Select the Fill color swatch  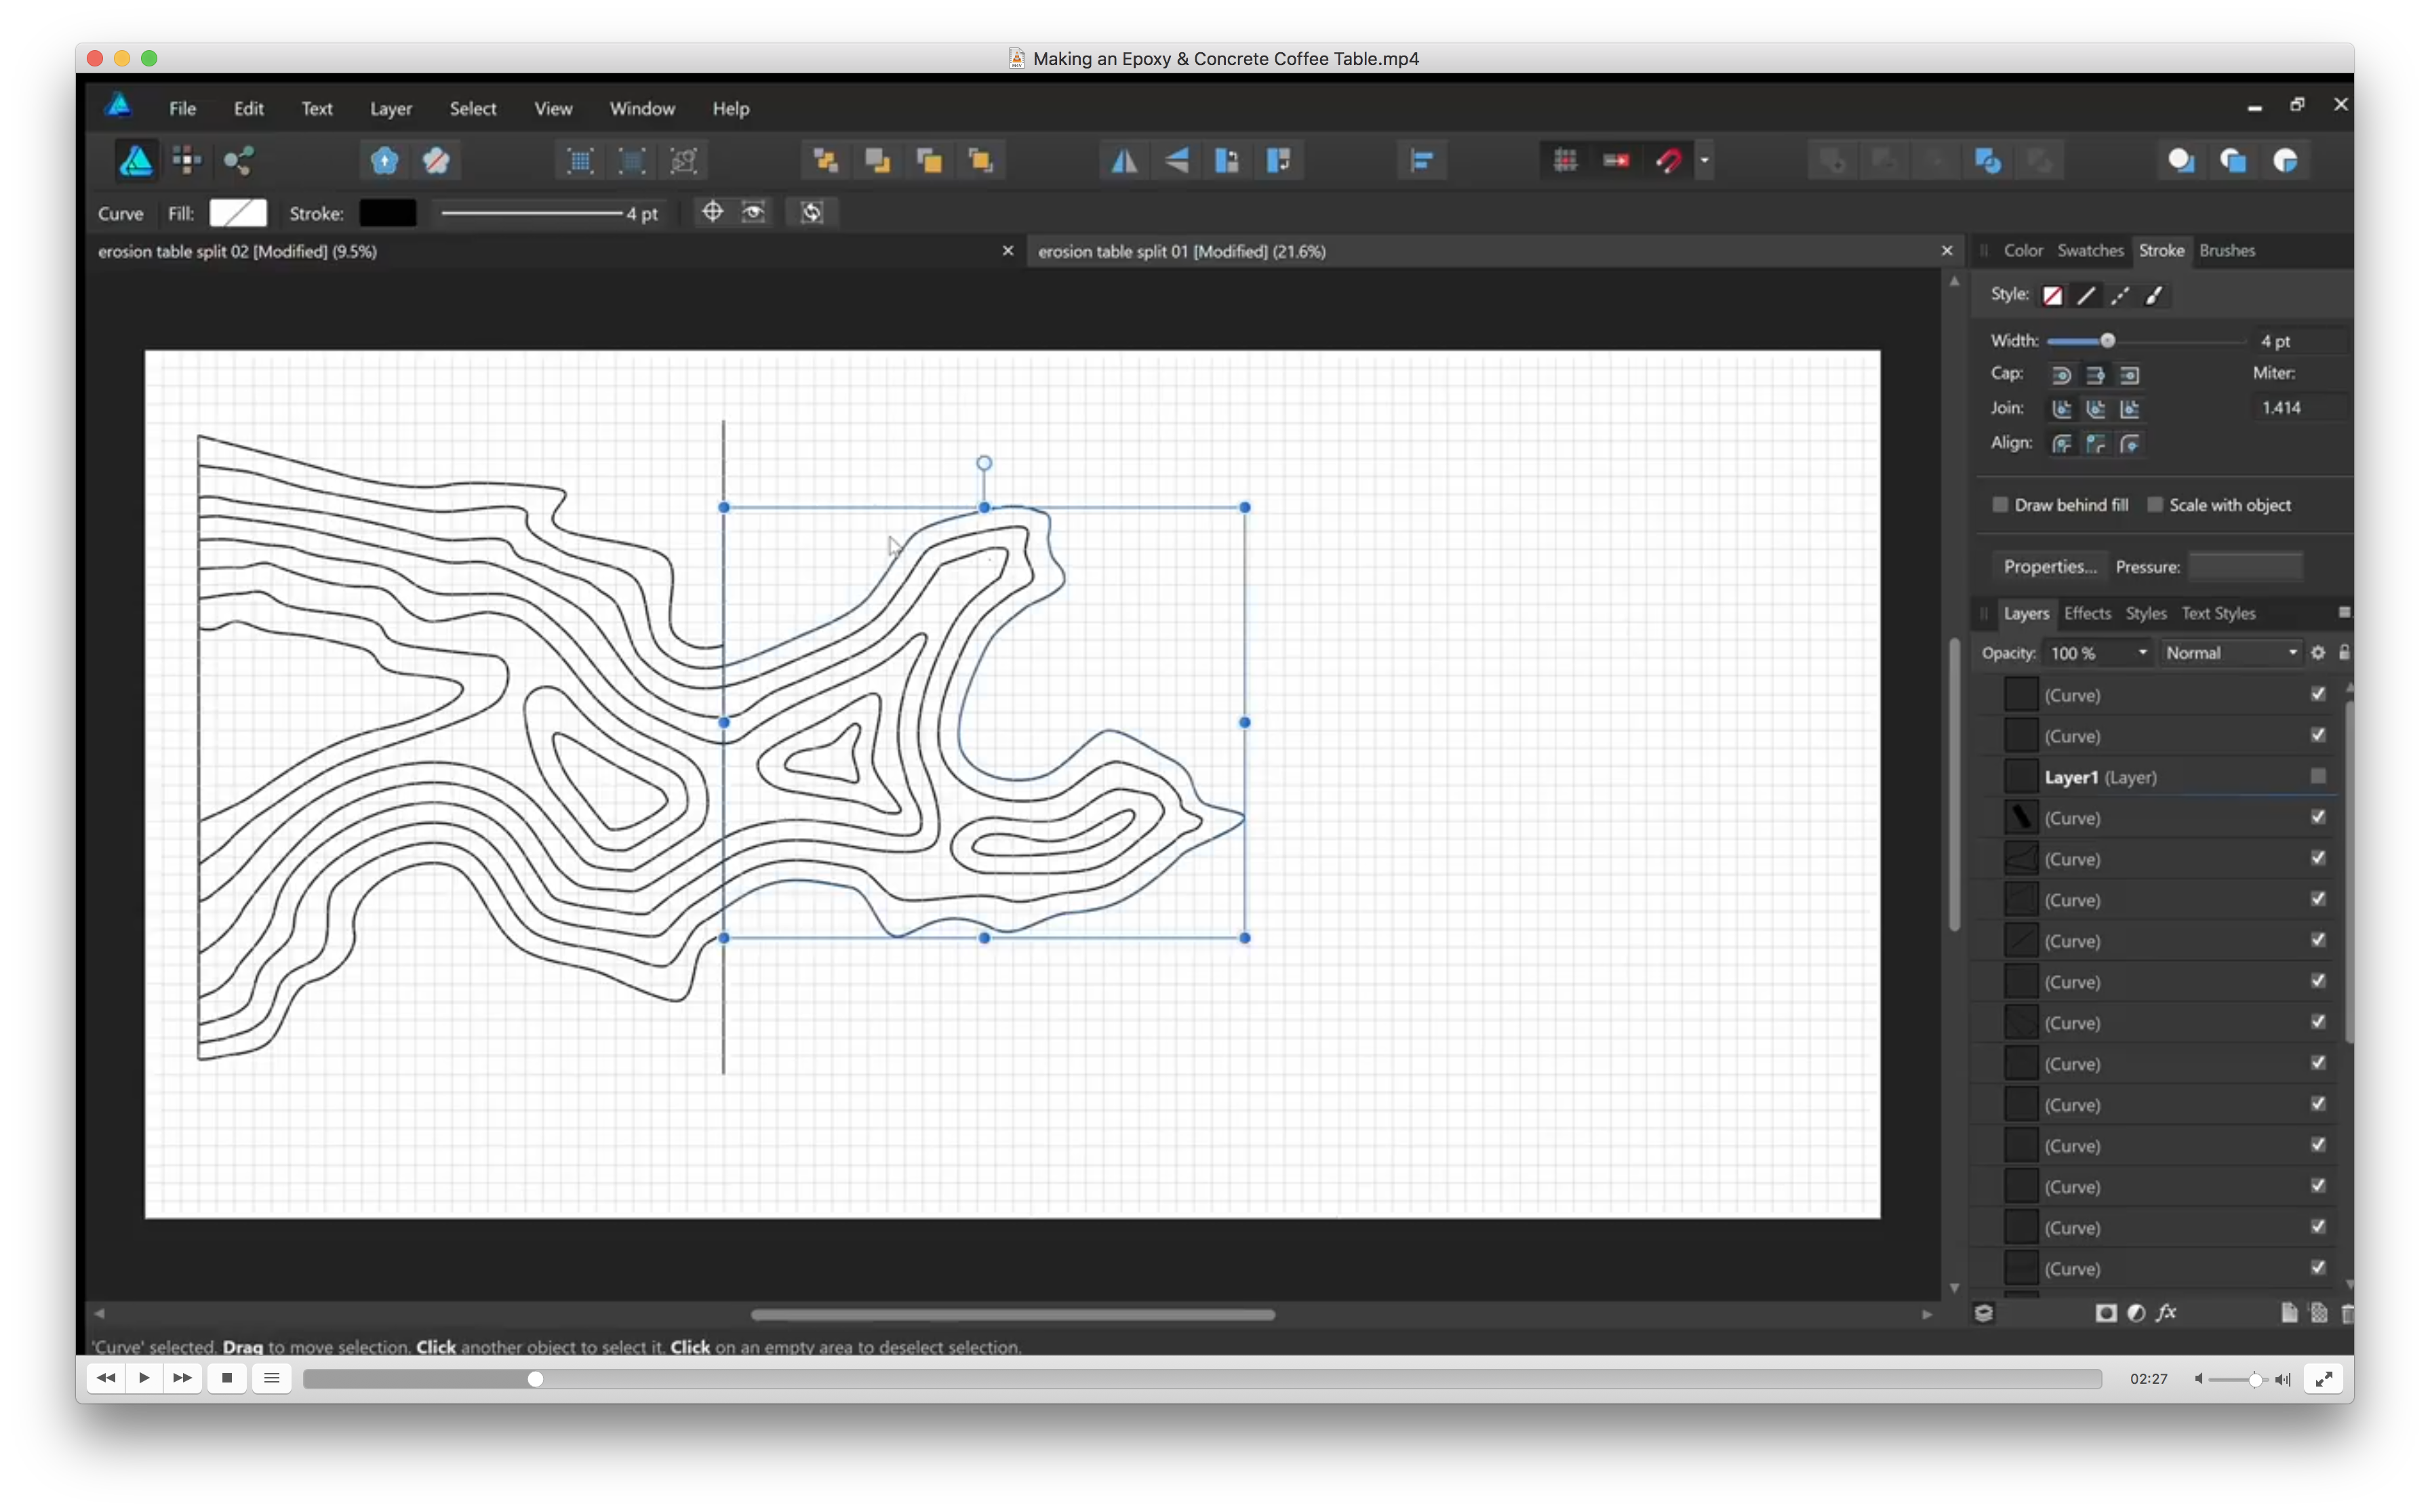[x=235, y=211]
